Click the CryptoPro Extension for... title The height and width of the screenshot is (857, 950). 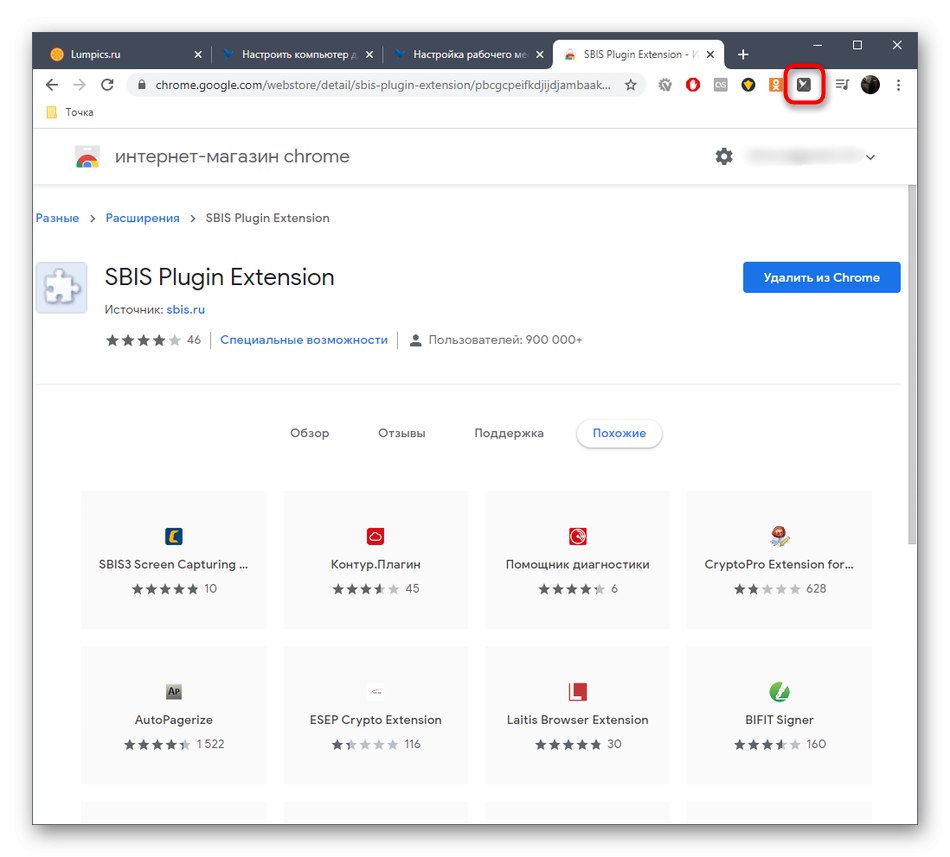pos(779,564)
